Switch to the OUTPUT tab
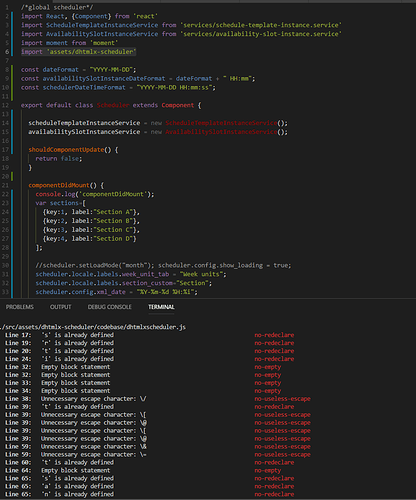This screenshot has height=500, width=416. point(61,307)
